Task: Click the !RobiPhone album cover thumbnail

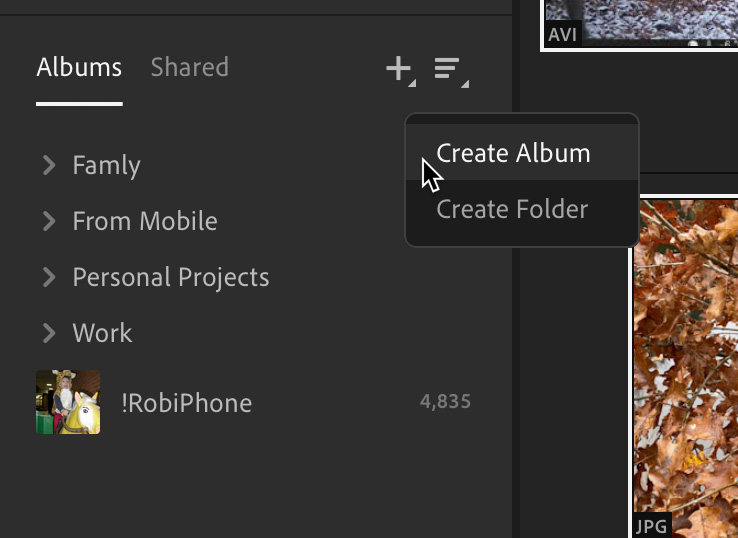Action: pyautogui.click(x=68, y=402)
